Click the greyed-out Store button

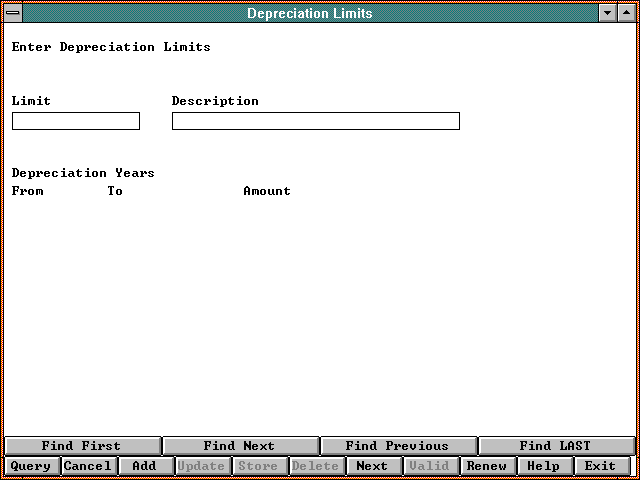[259, 466]
